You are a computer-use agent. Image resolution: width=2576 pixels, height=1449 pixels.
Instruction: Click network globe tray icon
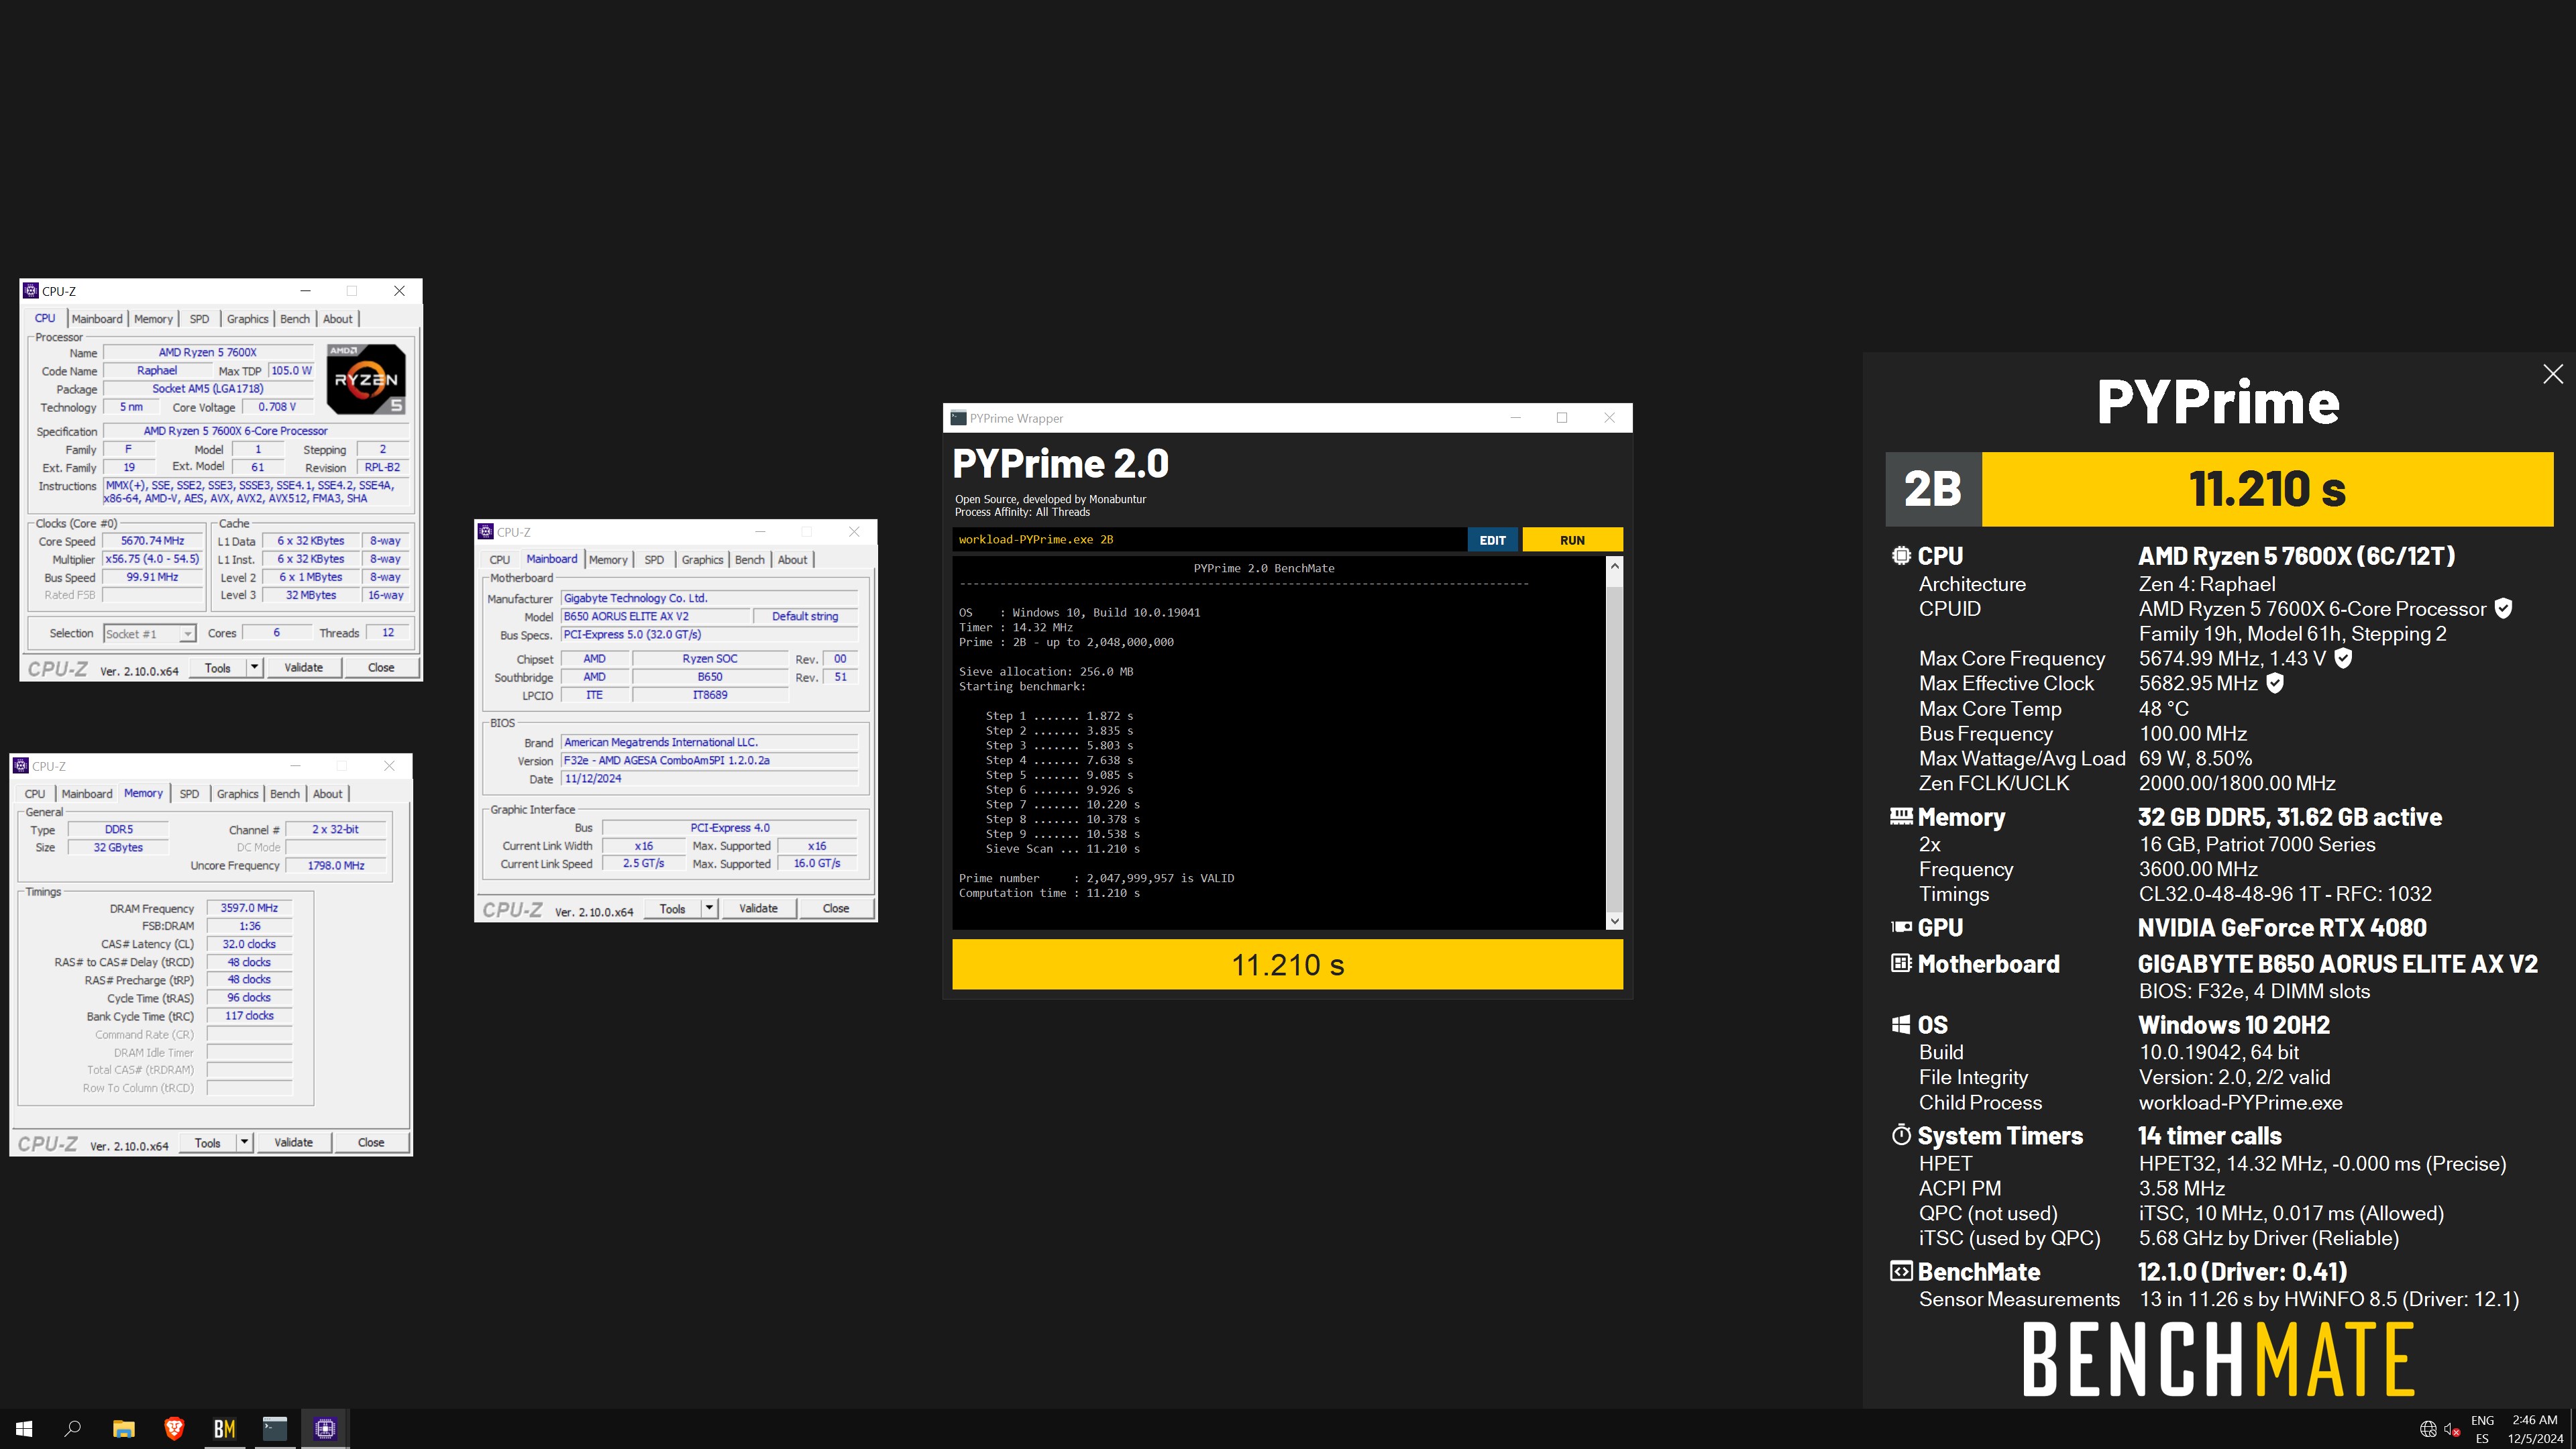[2428, 1429]
